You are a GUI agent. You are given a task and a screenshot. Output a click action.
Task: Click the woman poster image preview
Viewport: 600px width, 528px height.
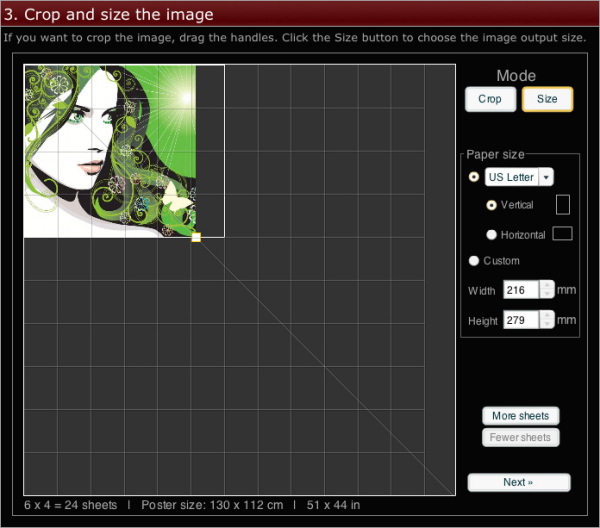pyautogui.click(x=110, y=150)
